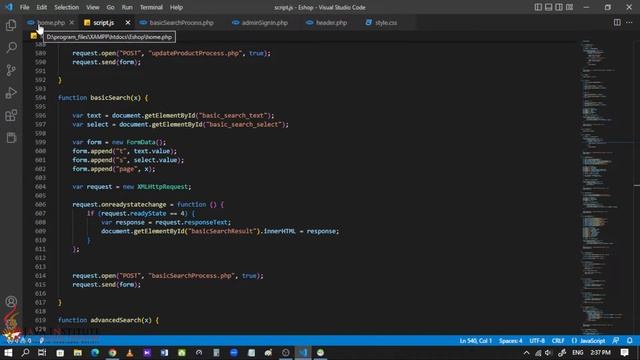The image size is (640, 360).
Task: Change UTF-8 file encoding in status bar
Action: tap(537, 340)
